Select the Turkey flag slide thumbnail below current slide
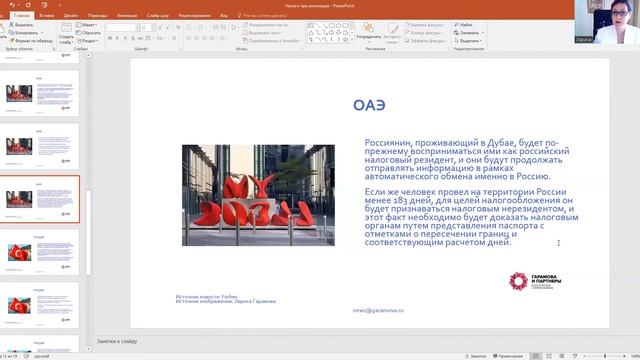This screenshot has height=360, width=640. (x=40, y=252)
